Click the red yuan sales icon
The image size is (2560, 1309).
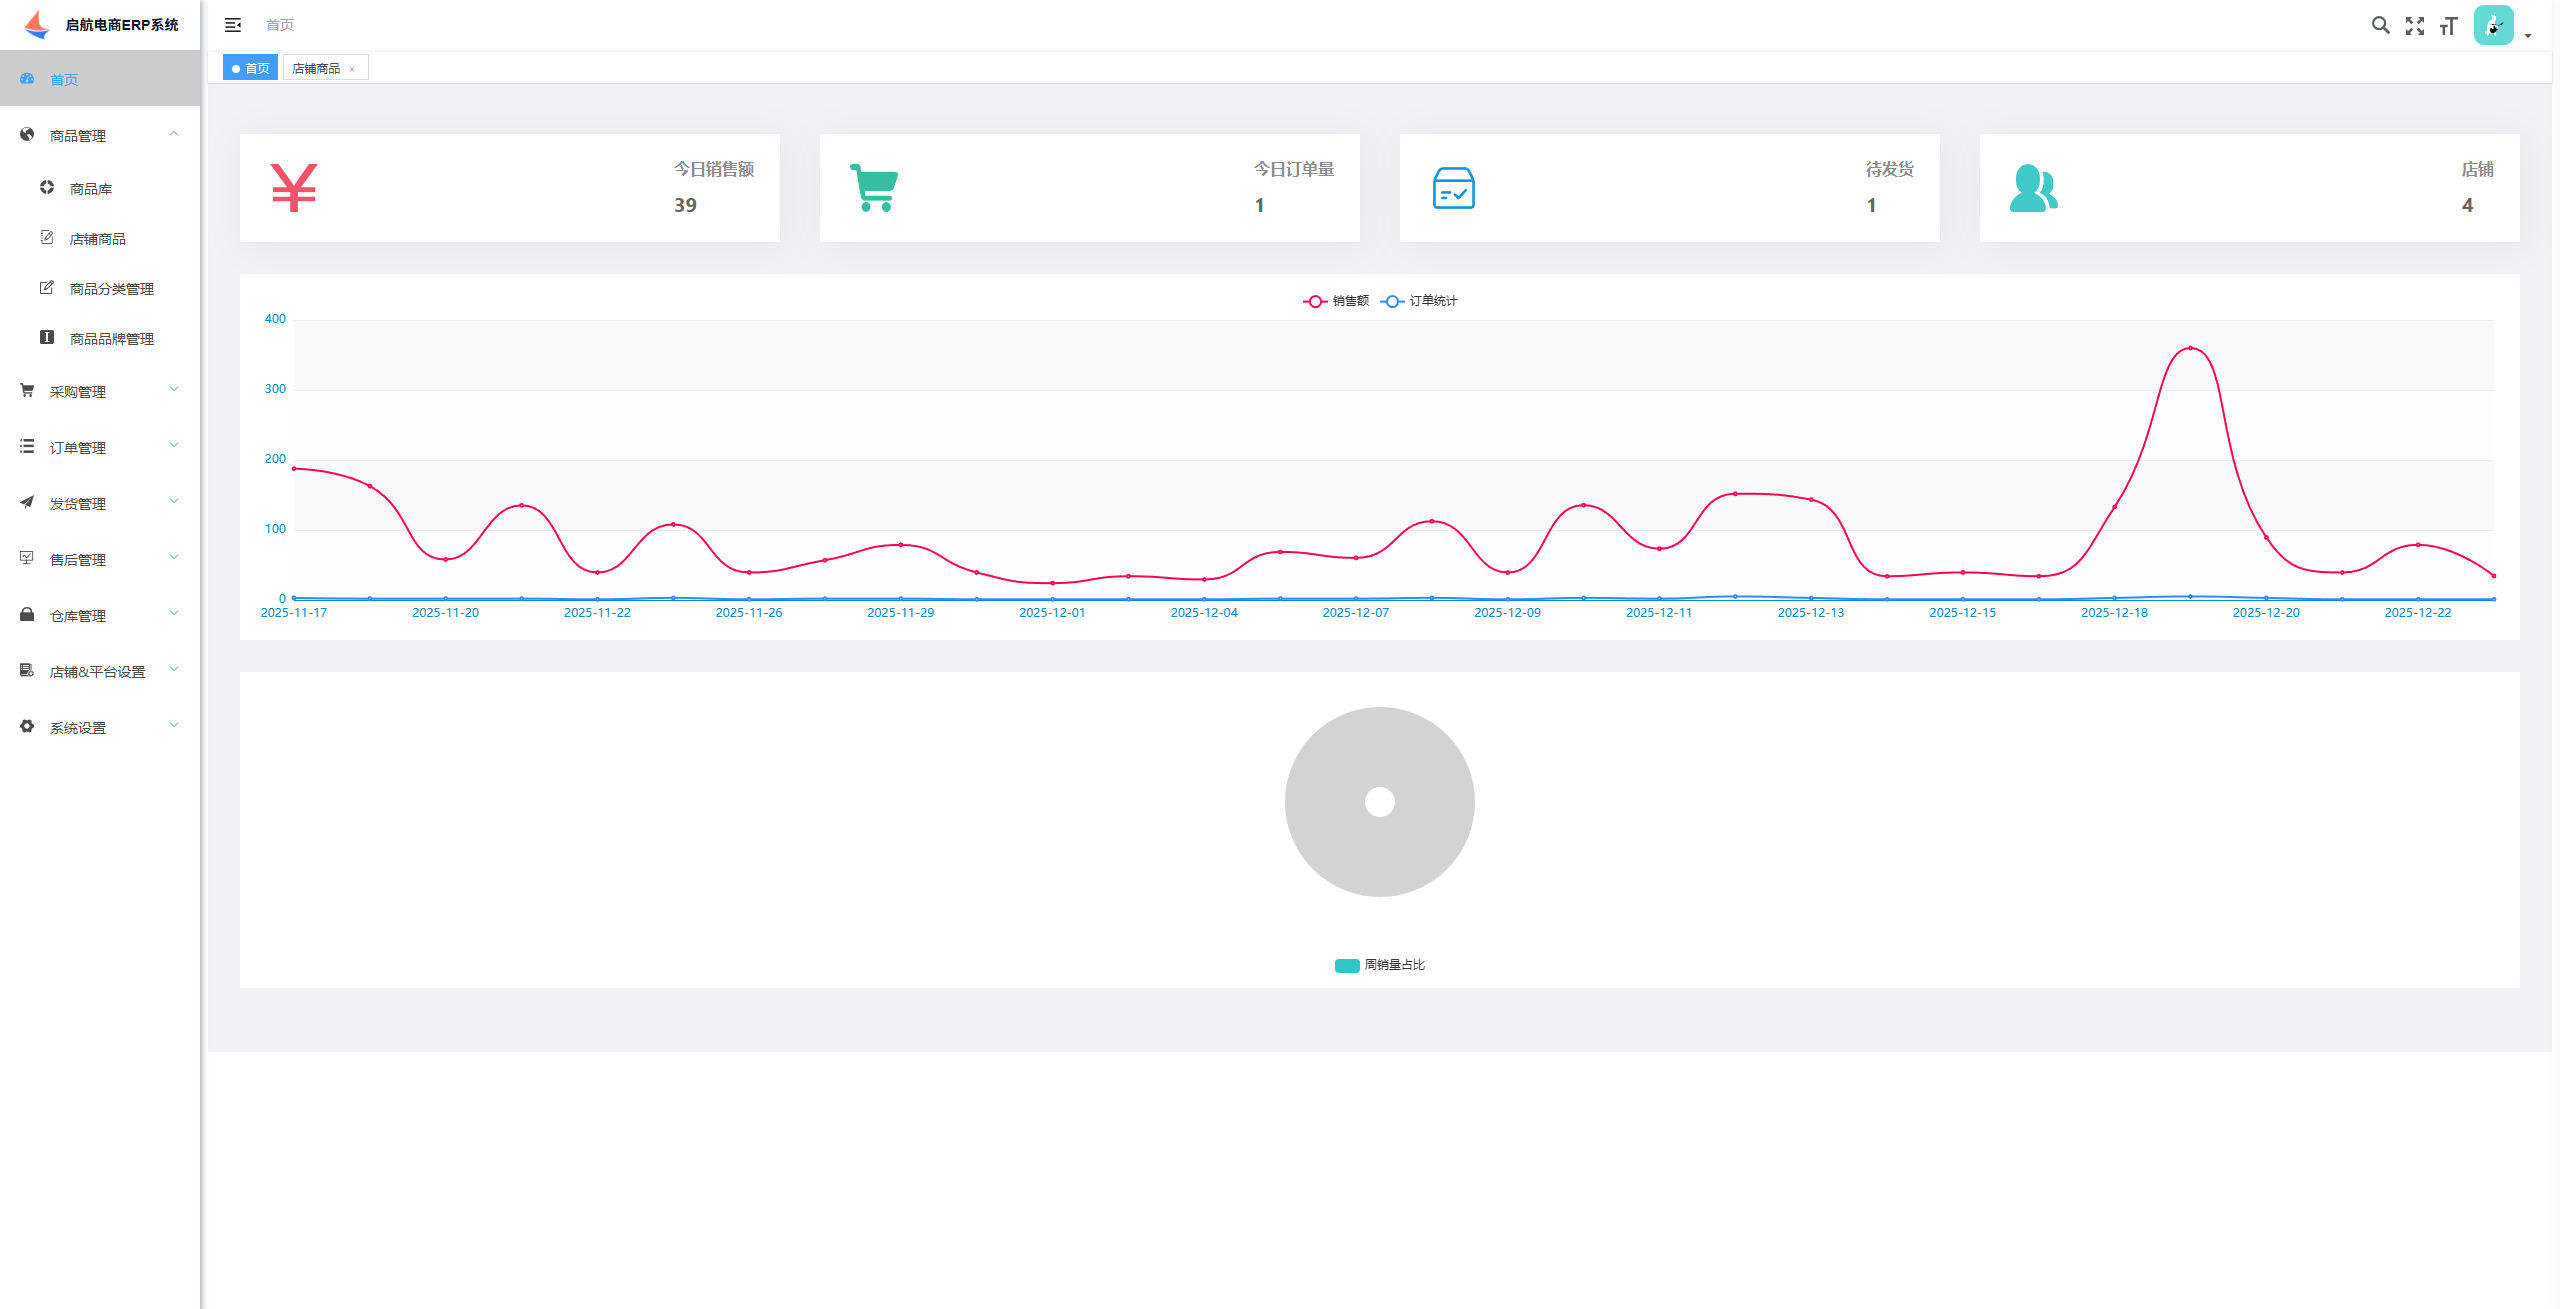[294, 188]
